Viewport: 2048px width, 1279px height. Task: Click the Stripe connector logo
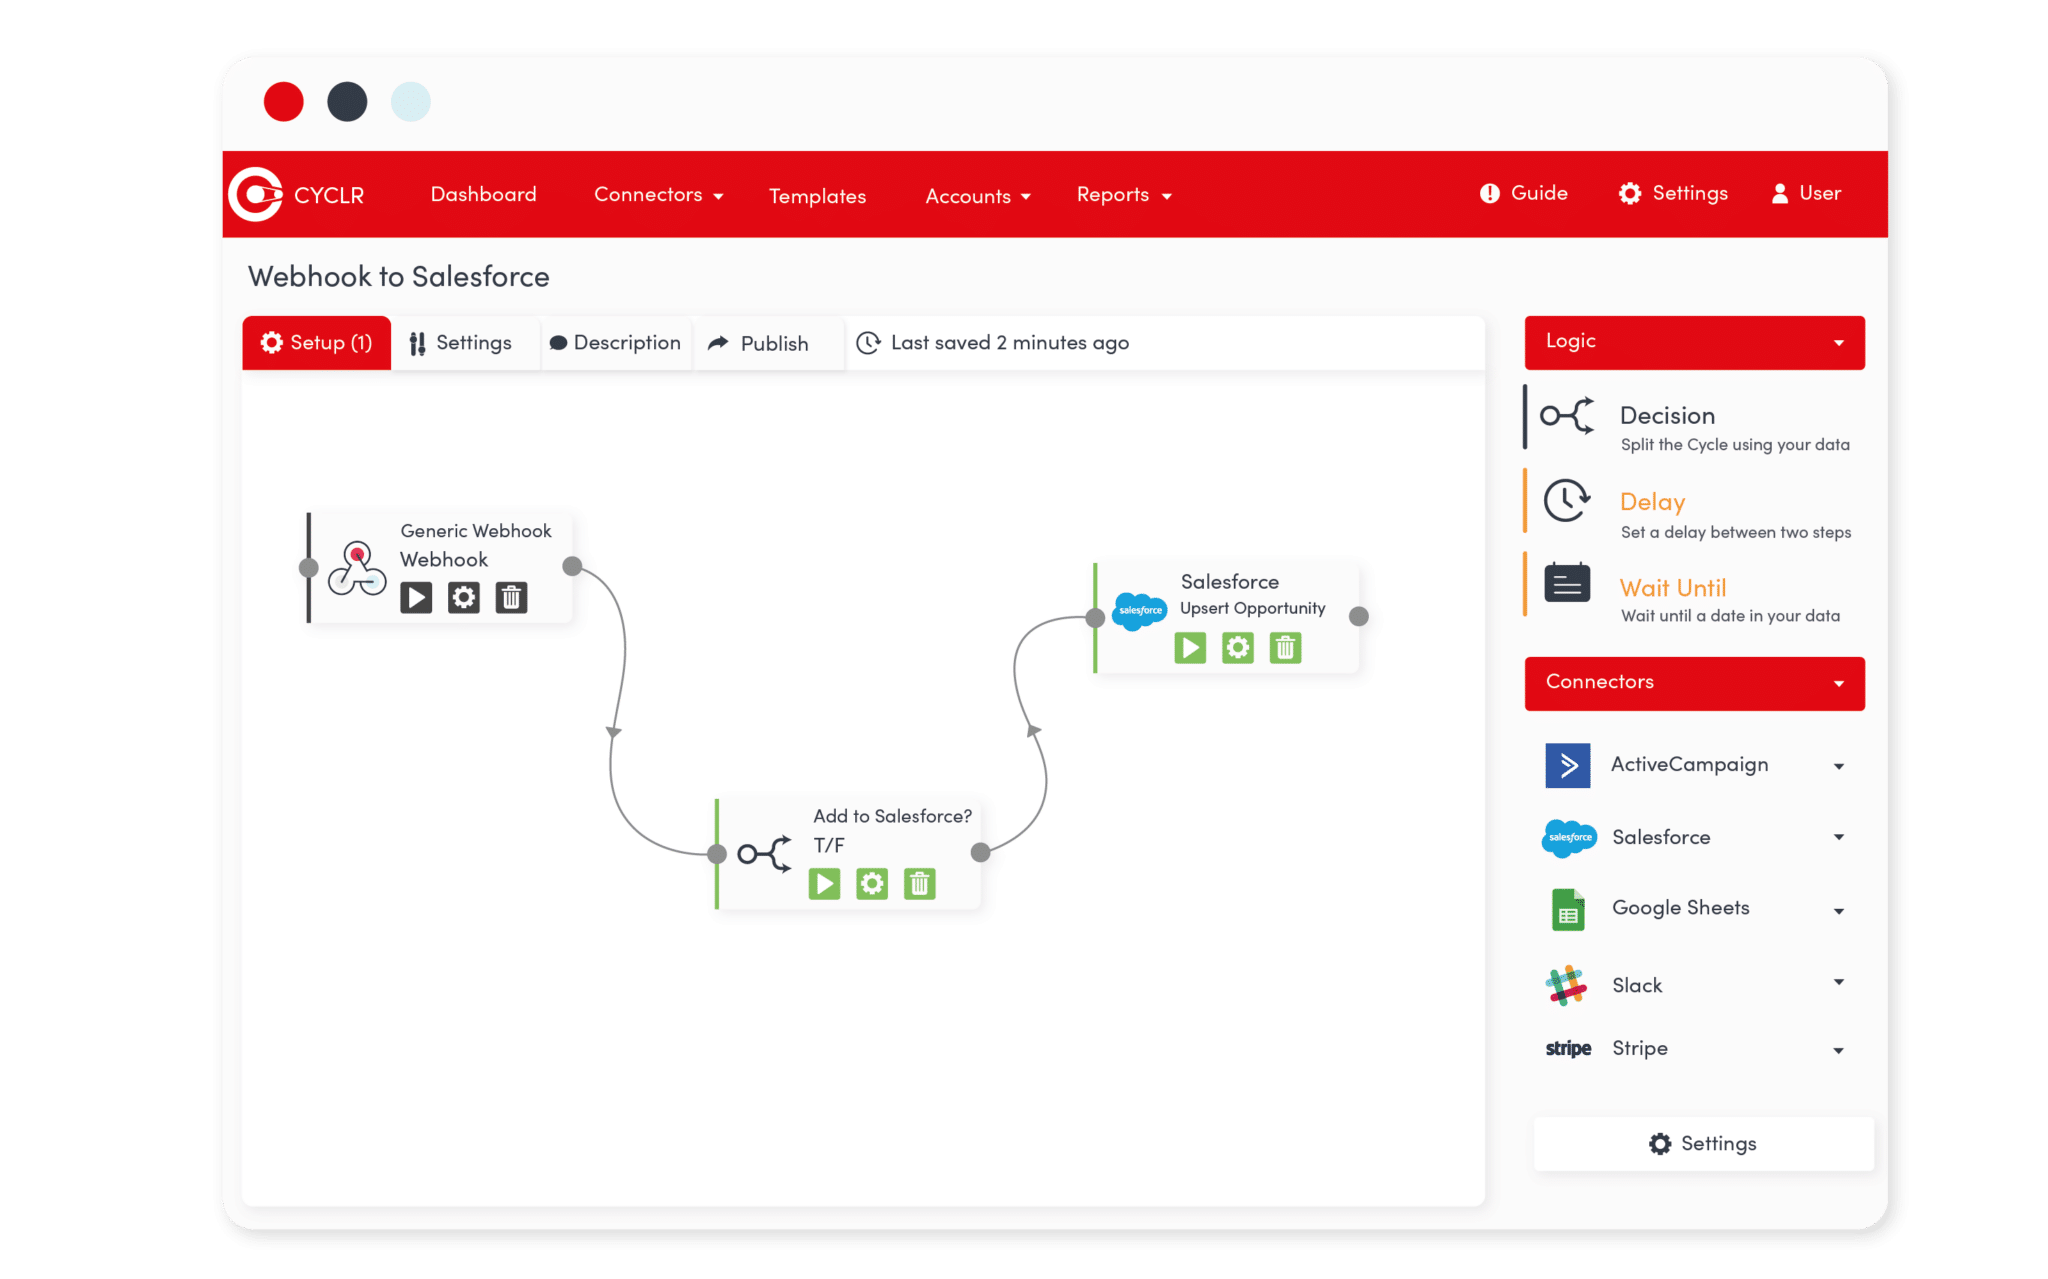1568,1048
